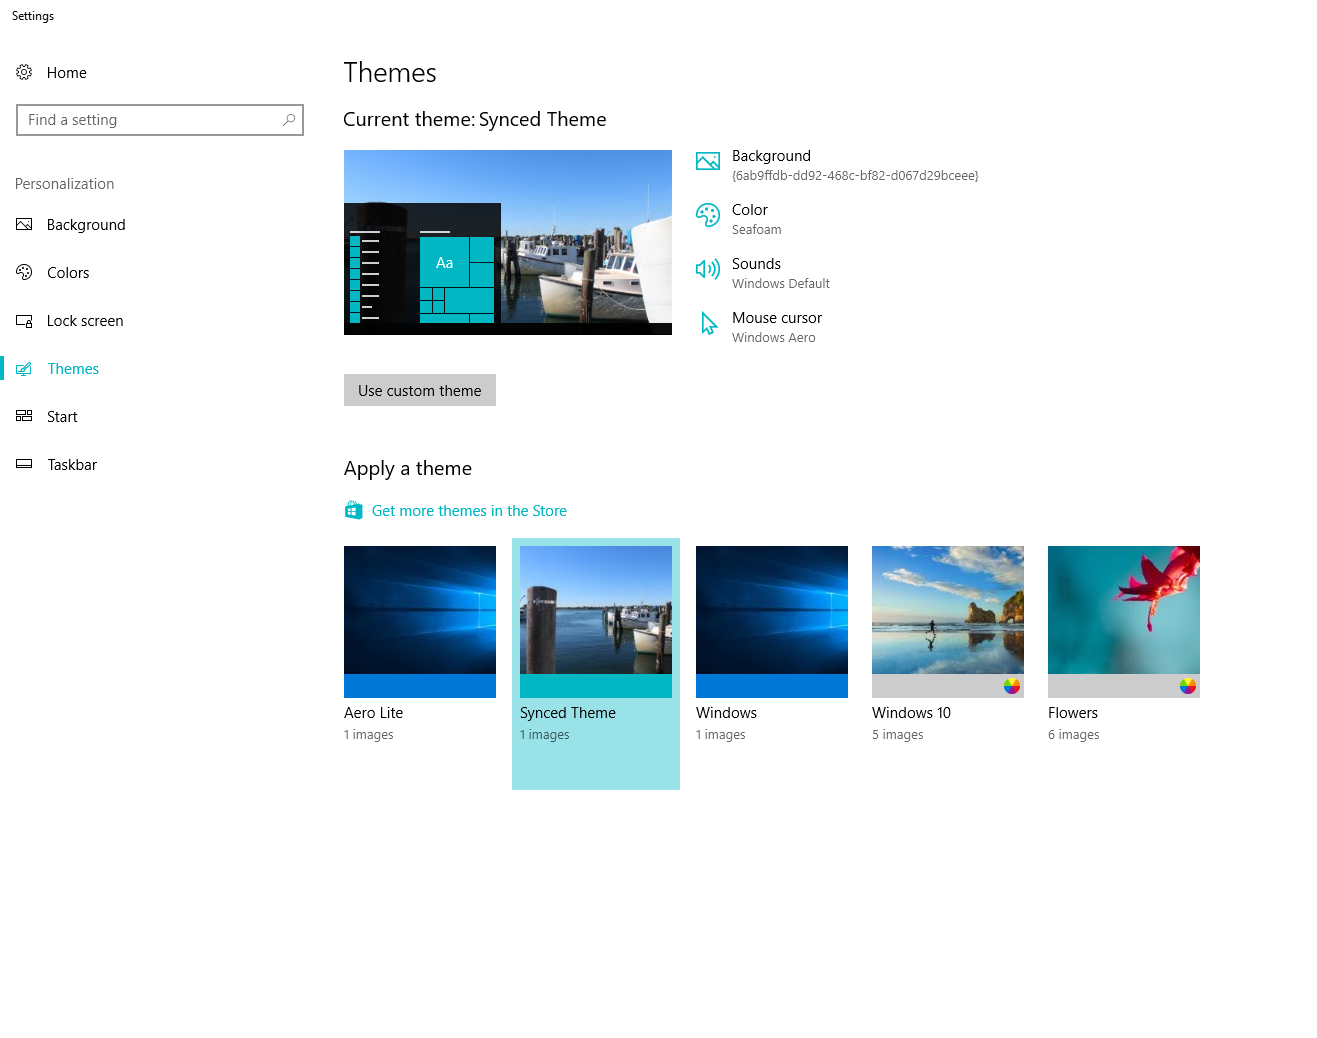
Task: Click the Windows 10 theme name
Action: point(911,713)
